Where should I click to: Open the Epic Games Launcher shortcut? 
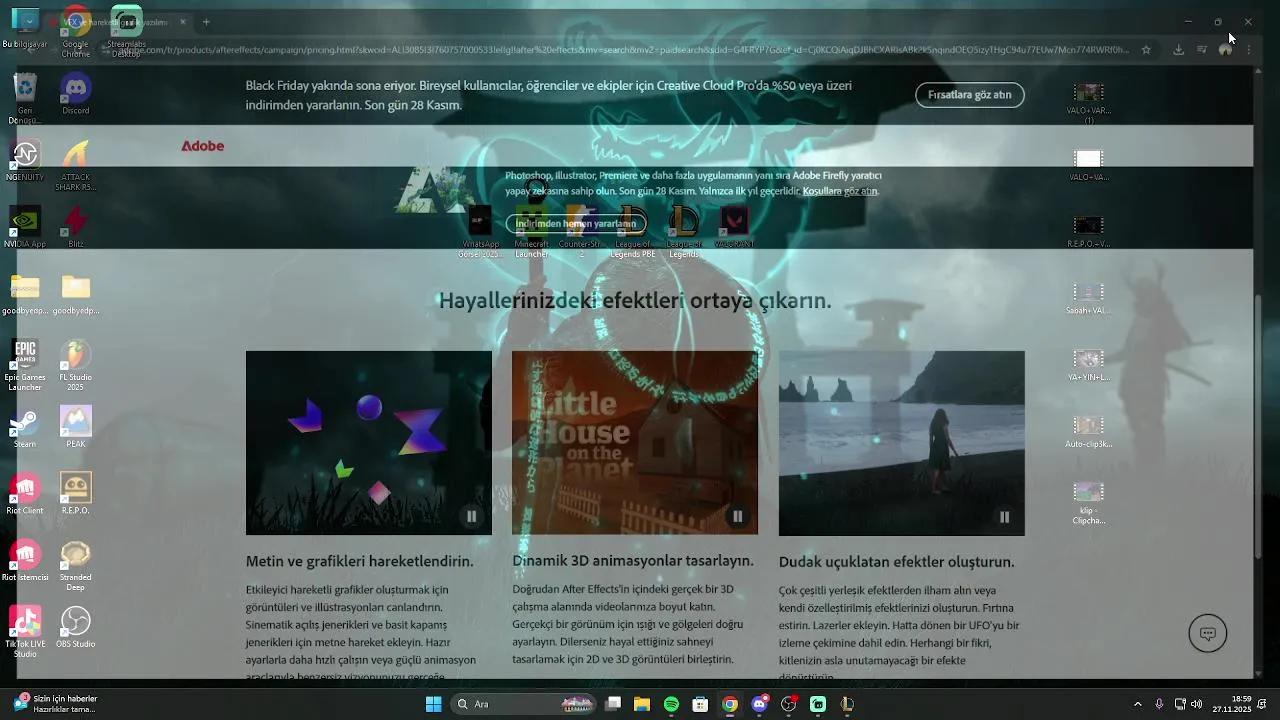click(25, 364)
